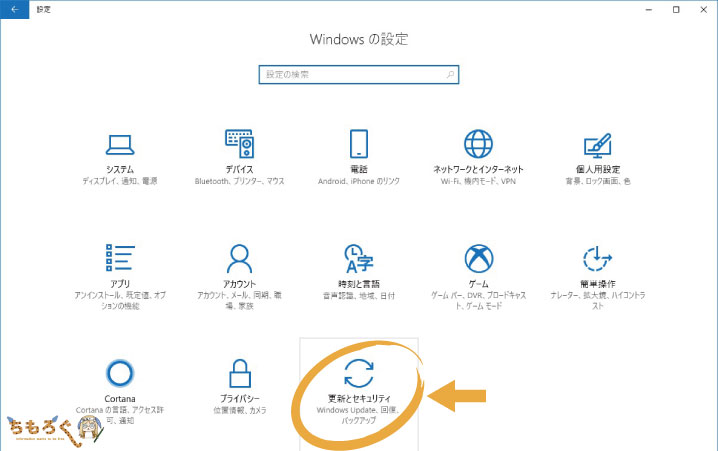This screenshot has height=451, width=718.
Task: Click the アプリ label
Action: coord(120,284)
